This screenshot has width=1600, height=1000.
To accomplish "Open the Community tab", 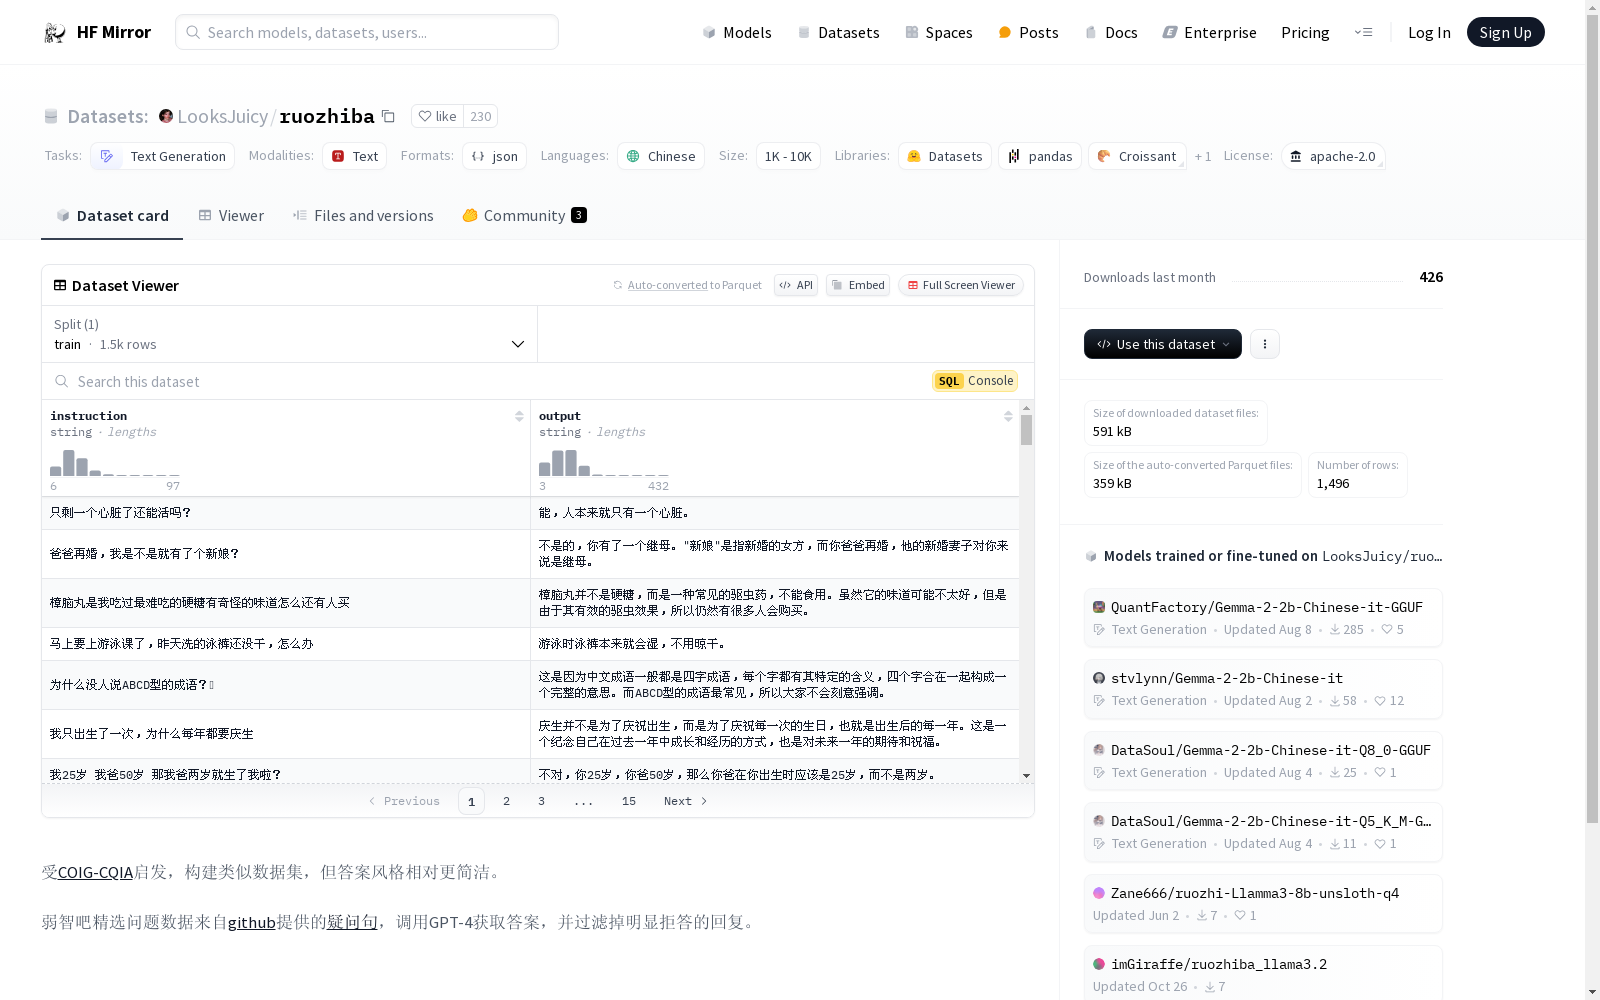I will (x=524, y=215).
